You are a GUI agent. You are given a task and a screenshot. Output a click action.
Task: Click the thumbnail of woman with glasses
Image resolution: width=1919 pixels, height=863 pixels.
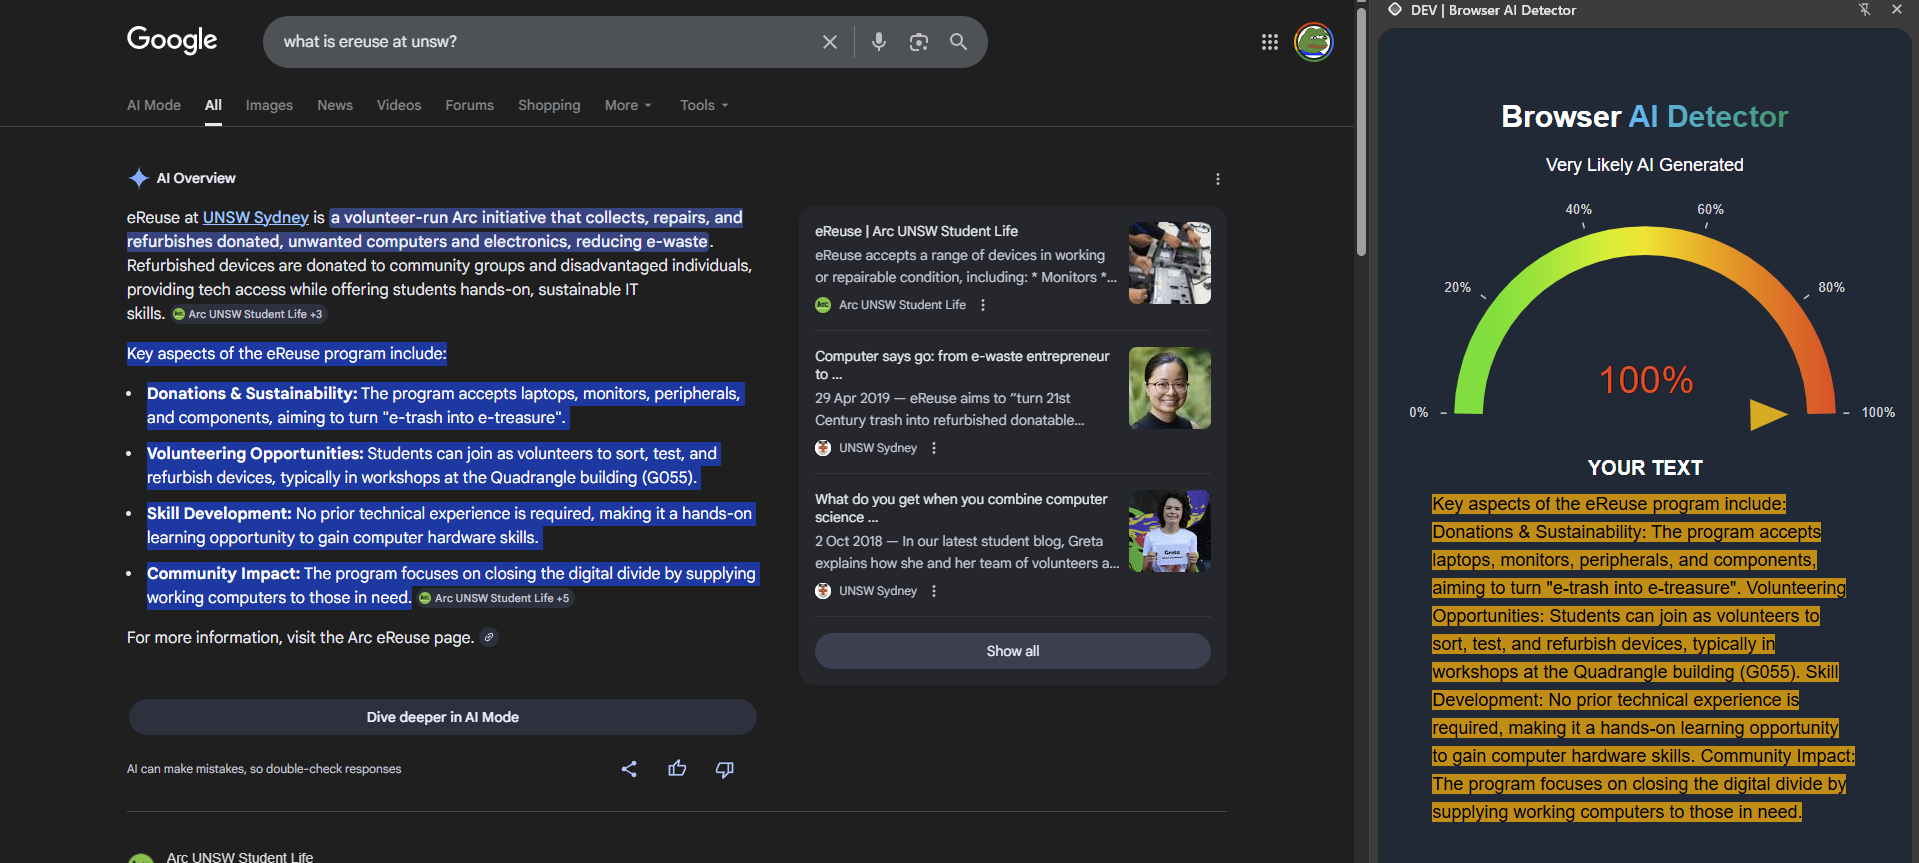[x=1170, y=388]
